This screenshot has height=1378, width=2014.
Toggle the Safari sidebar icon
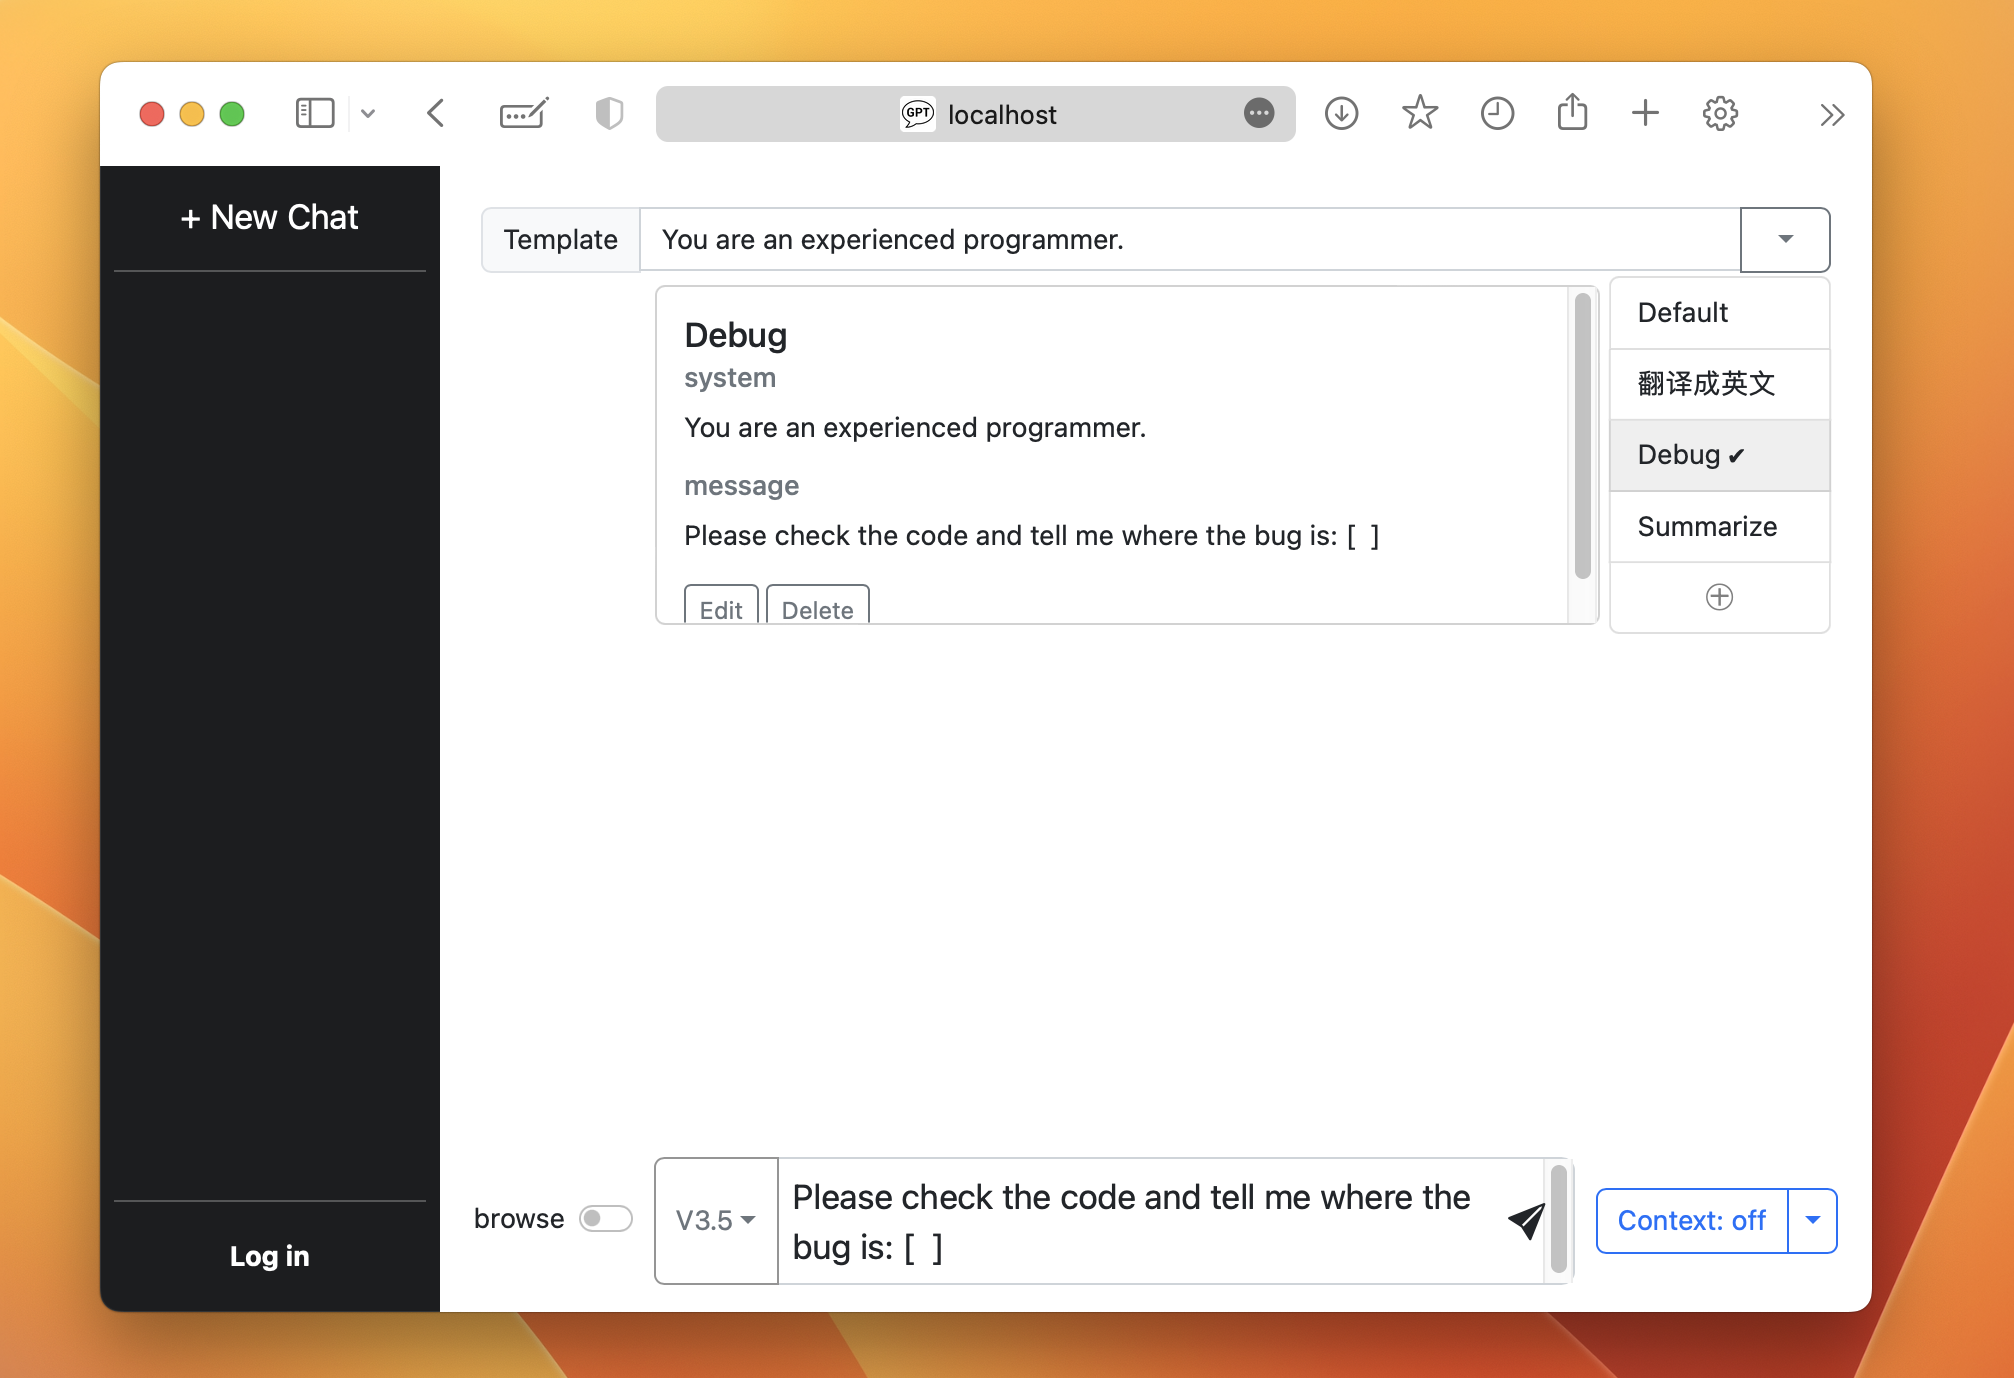[314, 113]
